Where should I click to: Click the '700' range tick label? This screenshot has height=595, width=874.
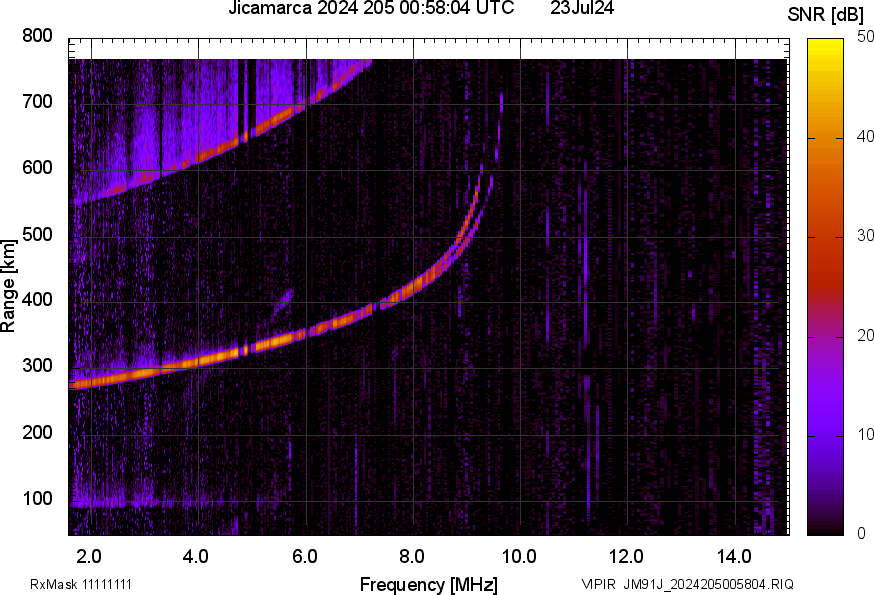click(37, 101)
